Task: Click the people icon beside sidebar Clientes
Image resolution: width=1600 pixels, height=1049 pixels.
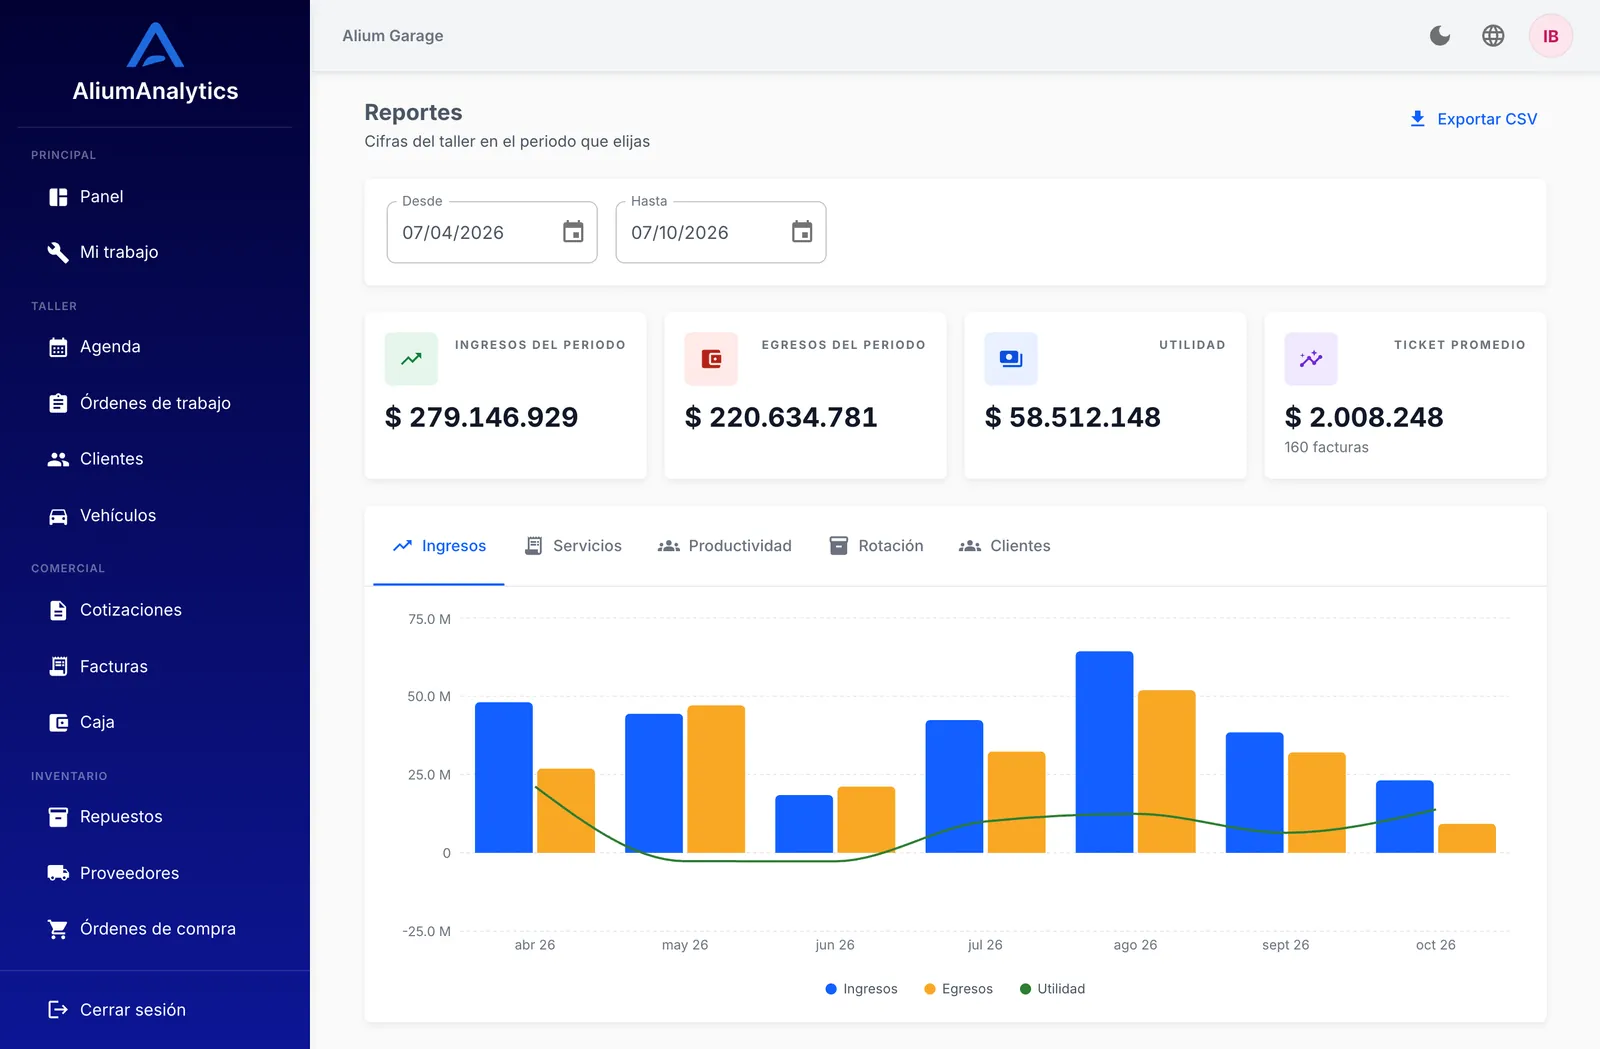Action: point(58,459)
